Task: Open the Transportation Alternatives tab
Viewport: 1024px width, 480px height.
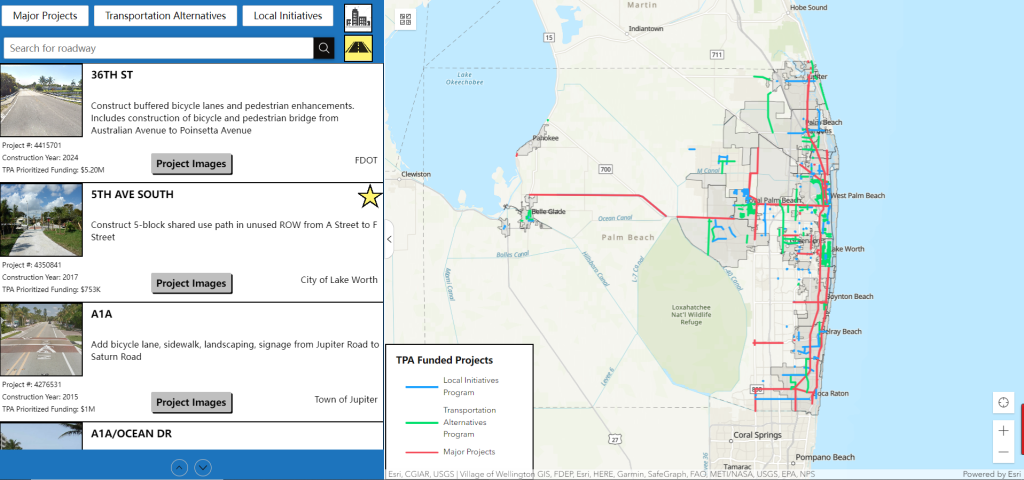Action: coord(165,16)
